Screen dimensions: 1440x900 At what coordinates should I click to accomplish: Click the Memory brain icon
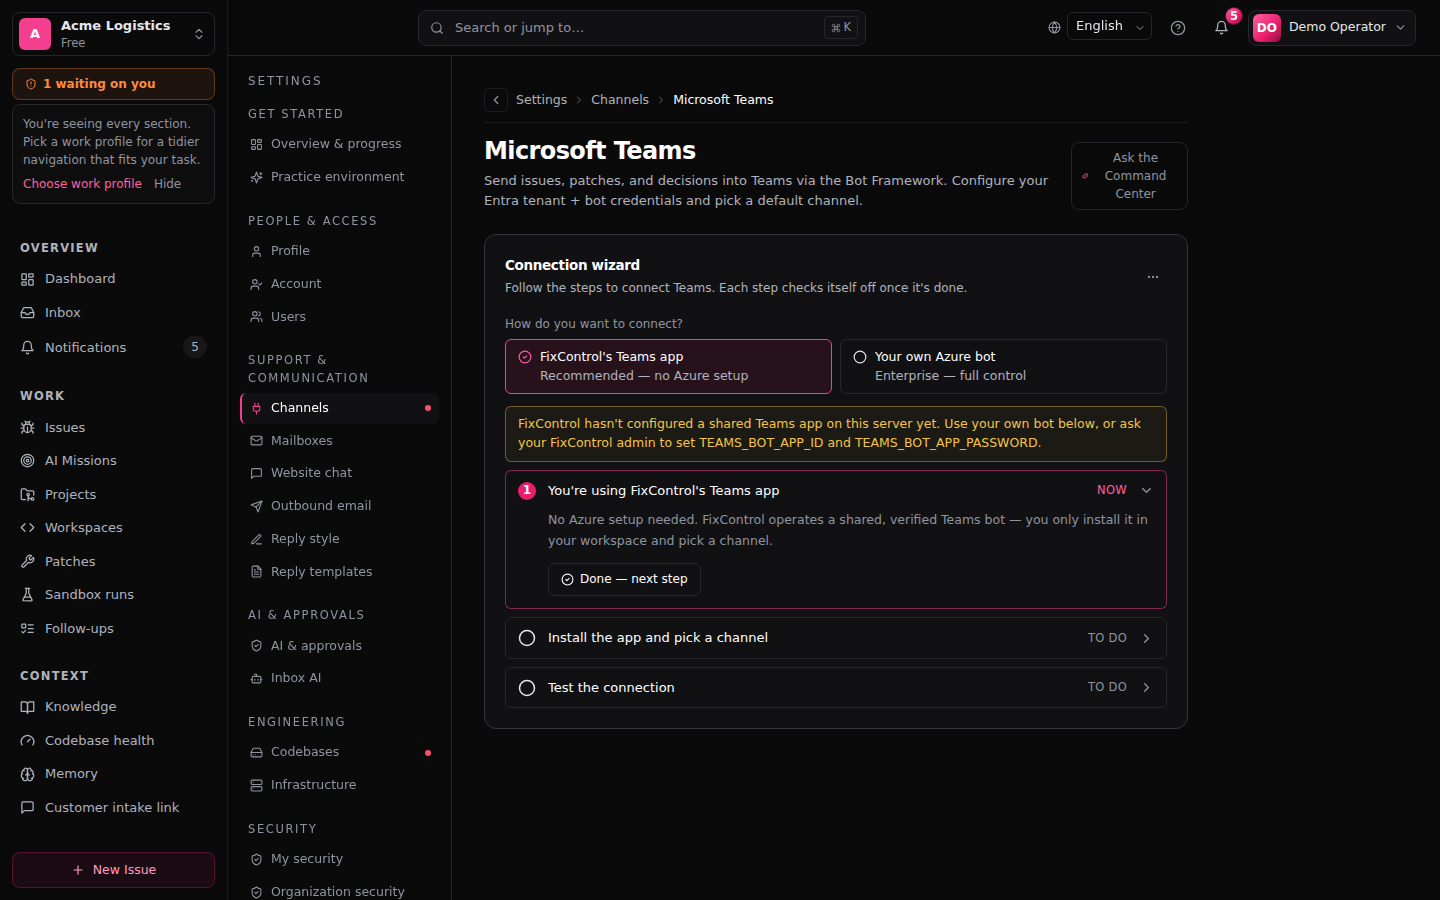pos(28,774)
